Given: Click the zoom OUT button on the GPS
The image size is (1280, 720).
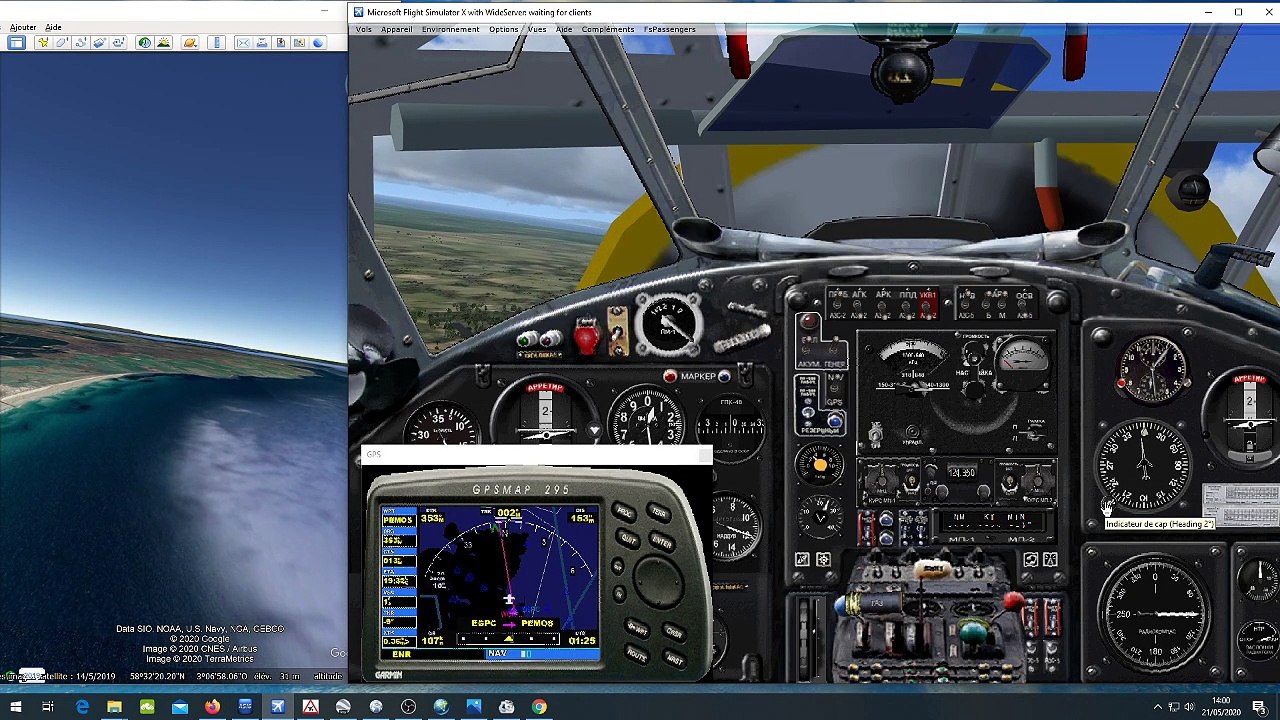Looking at the screenshot, I should coord(618,566).
